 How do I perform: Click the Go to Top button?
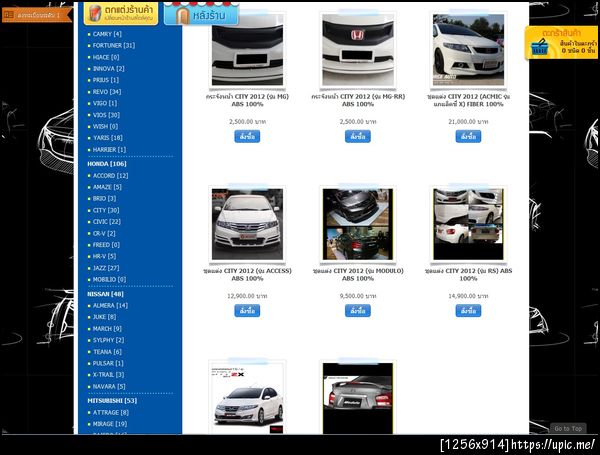[568, 429]
